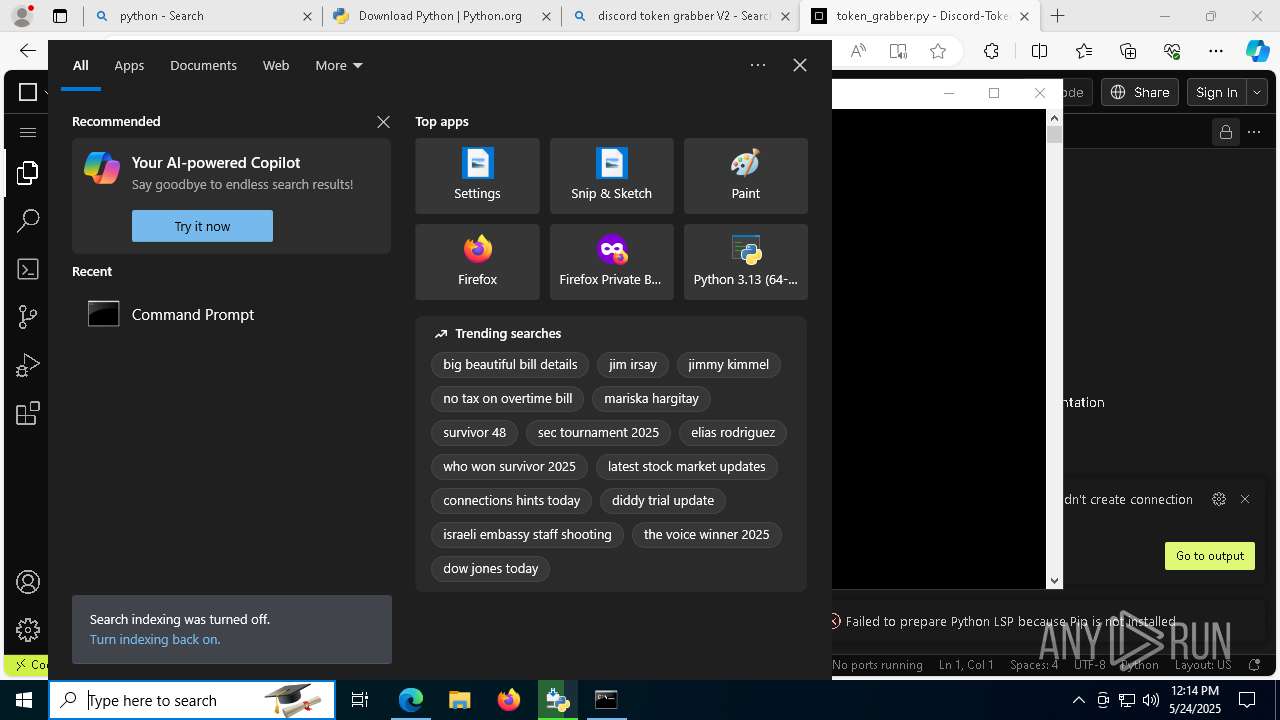The height and width of the screenshot is (720, 1280).
Task: Open Search icon in editor sidebar
Action: [28, 221]
